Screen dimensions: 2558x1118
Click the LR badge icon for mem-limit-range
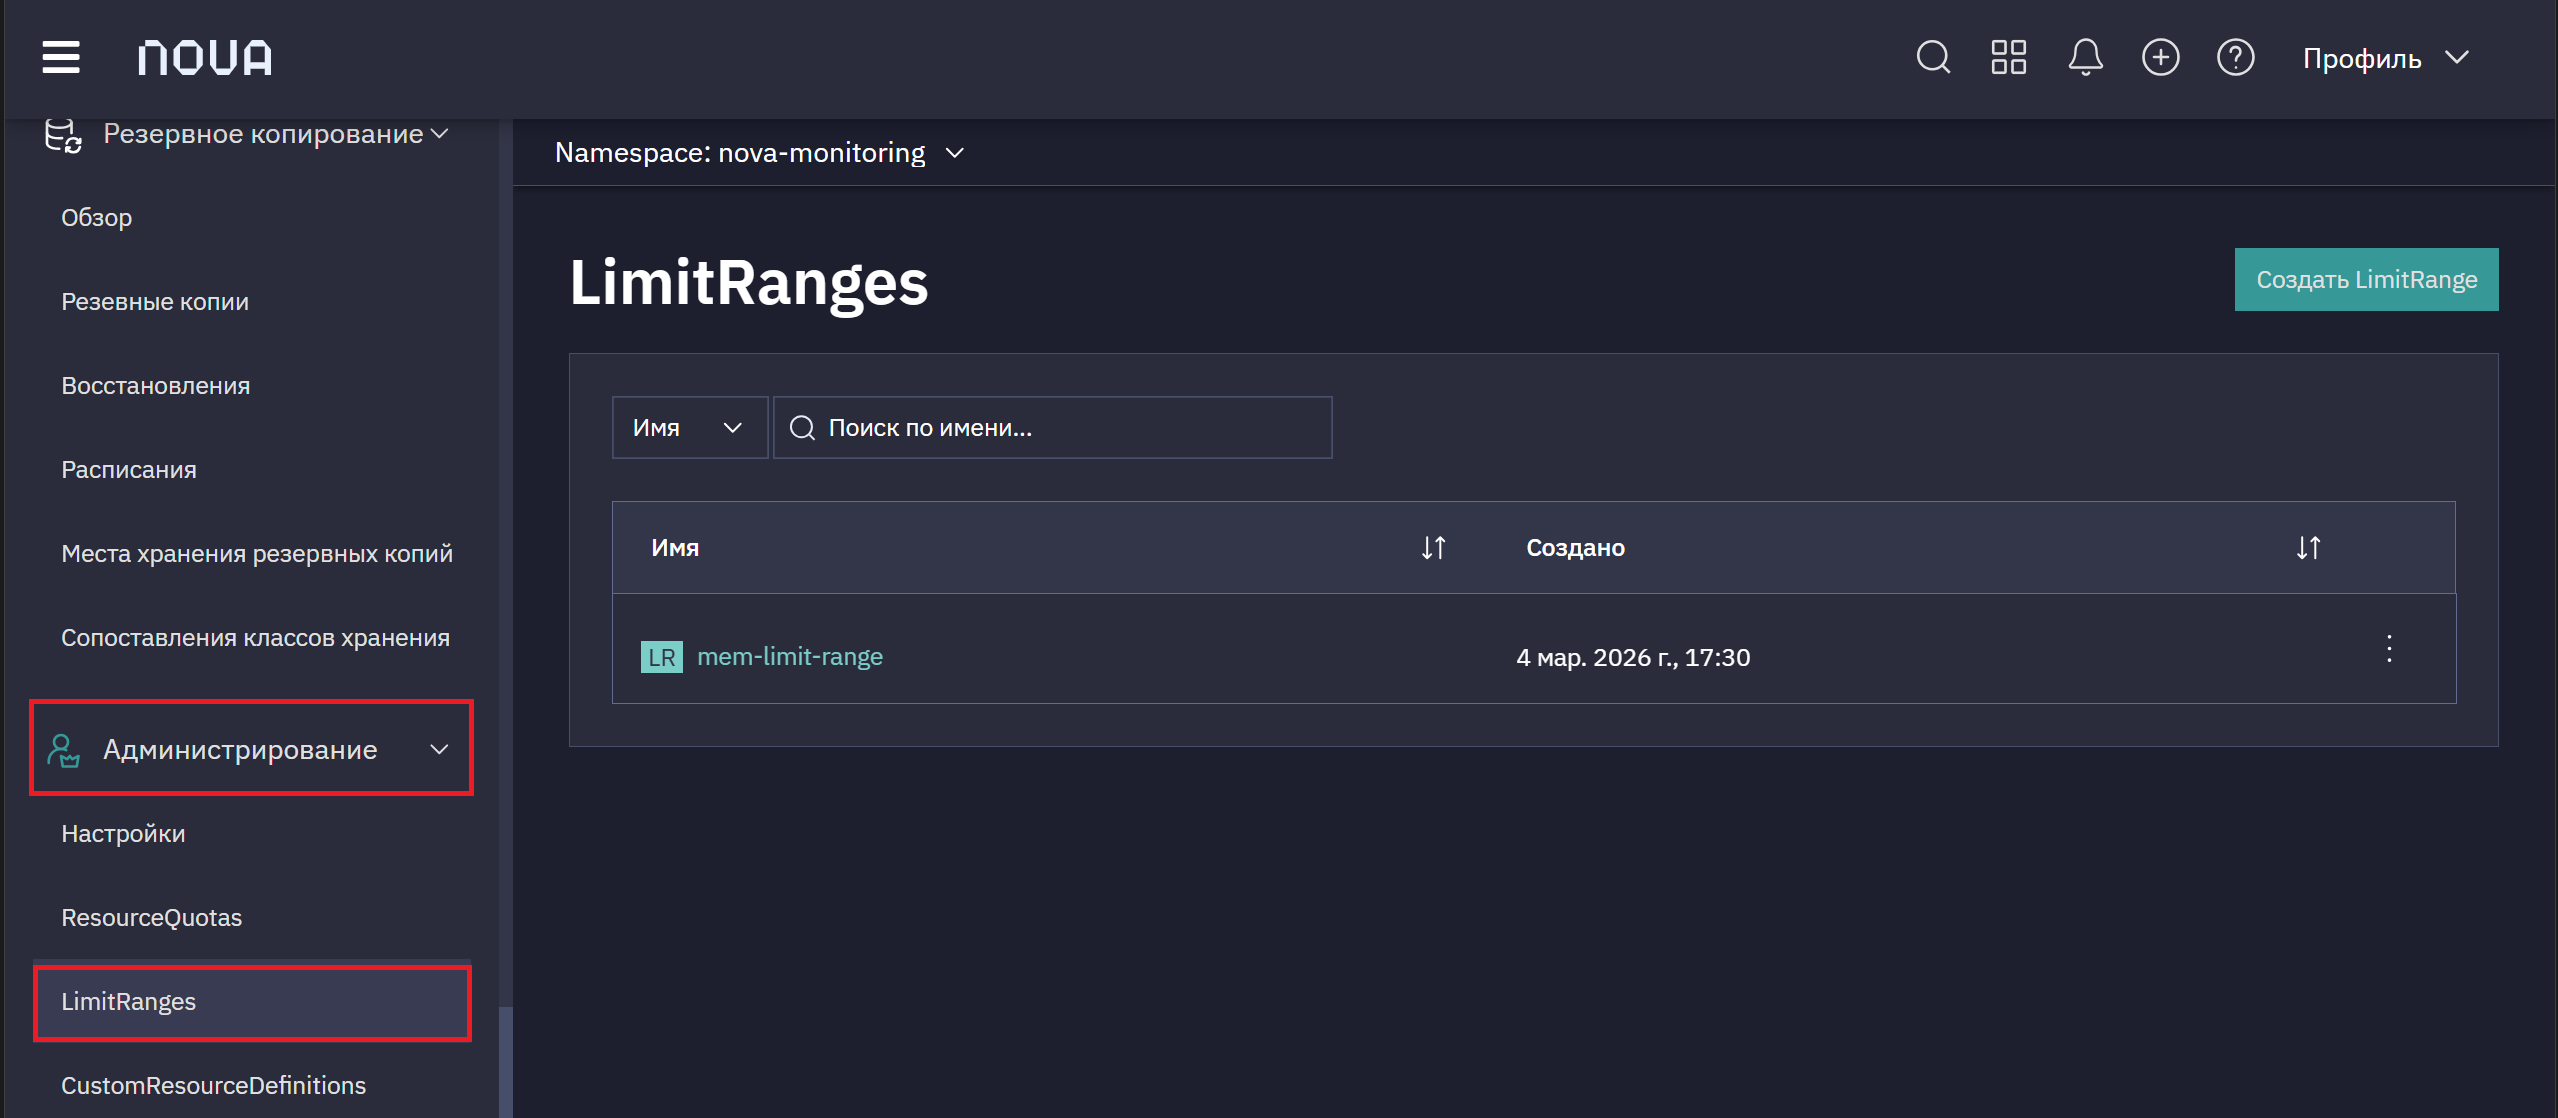pos(661,657)
